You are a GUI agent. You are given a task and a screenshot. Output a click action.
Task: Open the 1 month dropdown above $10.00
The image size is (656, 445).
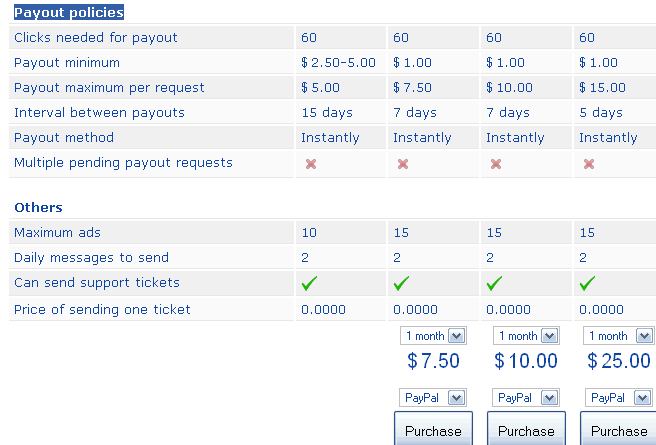[x=526, y=336]
